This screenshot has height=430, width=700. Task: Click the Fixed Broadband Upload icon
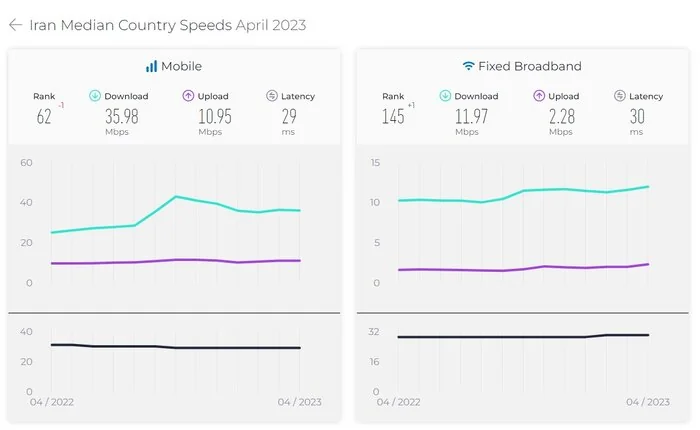(536, 96)
